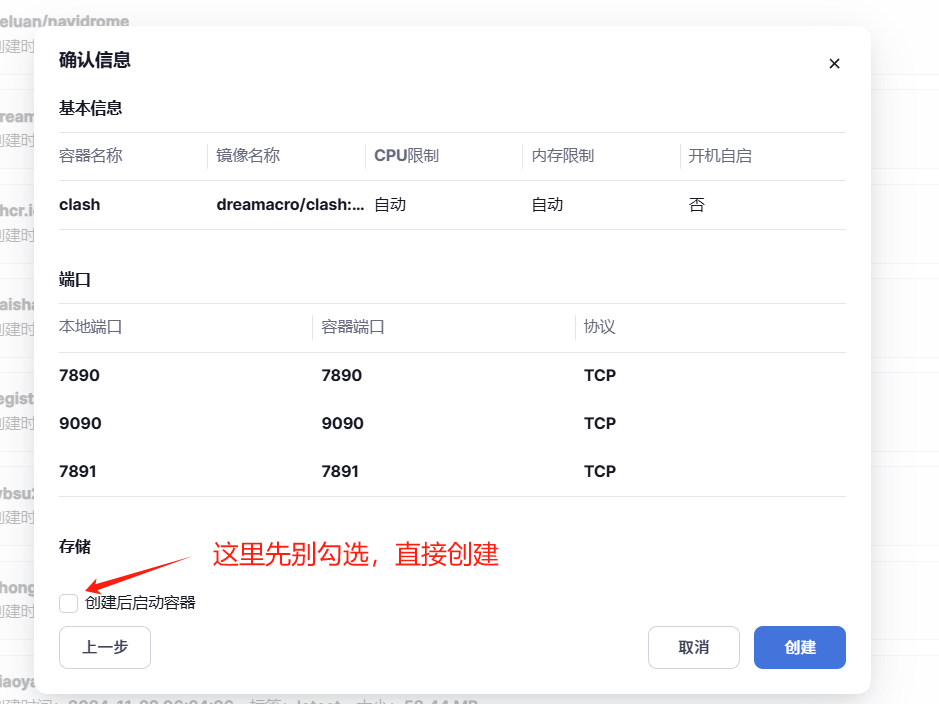The height and width of the screenshot is (704, 939).
Task: Click the 协议 column header
Action: coord(599,327)
